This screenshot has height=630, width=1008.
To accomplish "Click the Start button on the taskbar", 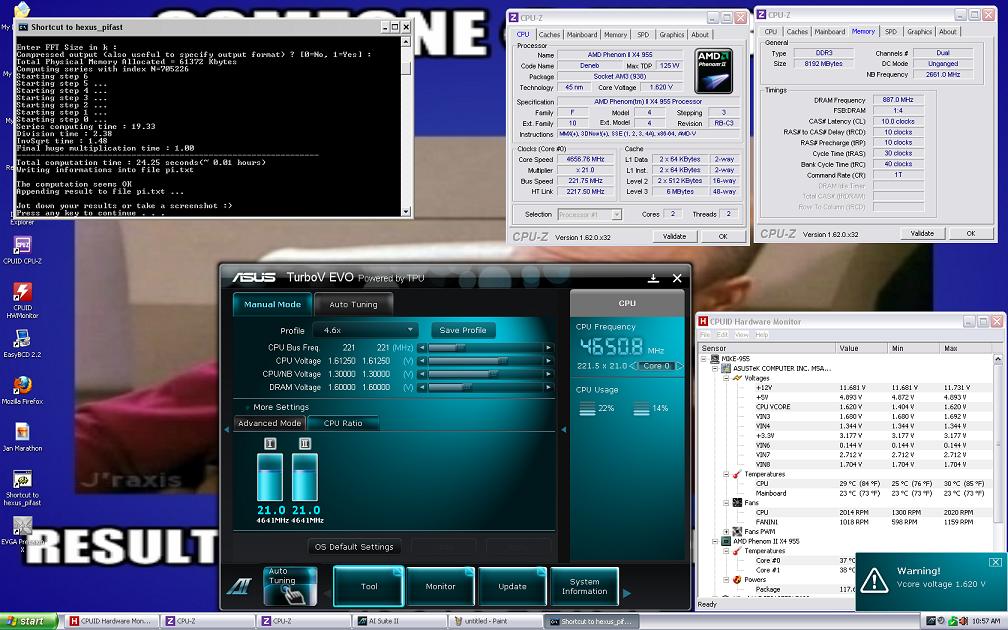I will (x=29, y=621).
